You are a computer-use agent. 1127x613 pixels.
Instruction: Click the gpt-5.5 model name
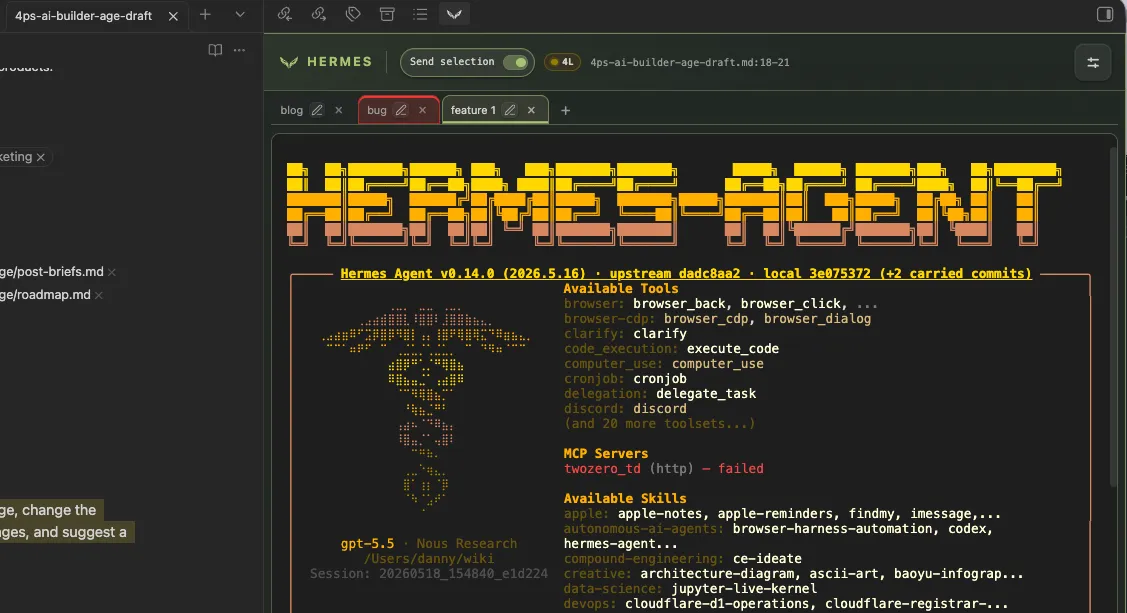click(367, 543)
